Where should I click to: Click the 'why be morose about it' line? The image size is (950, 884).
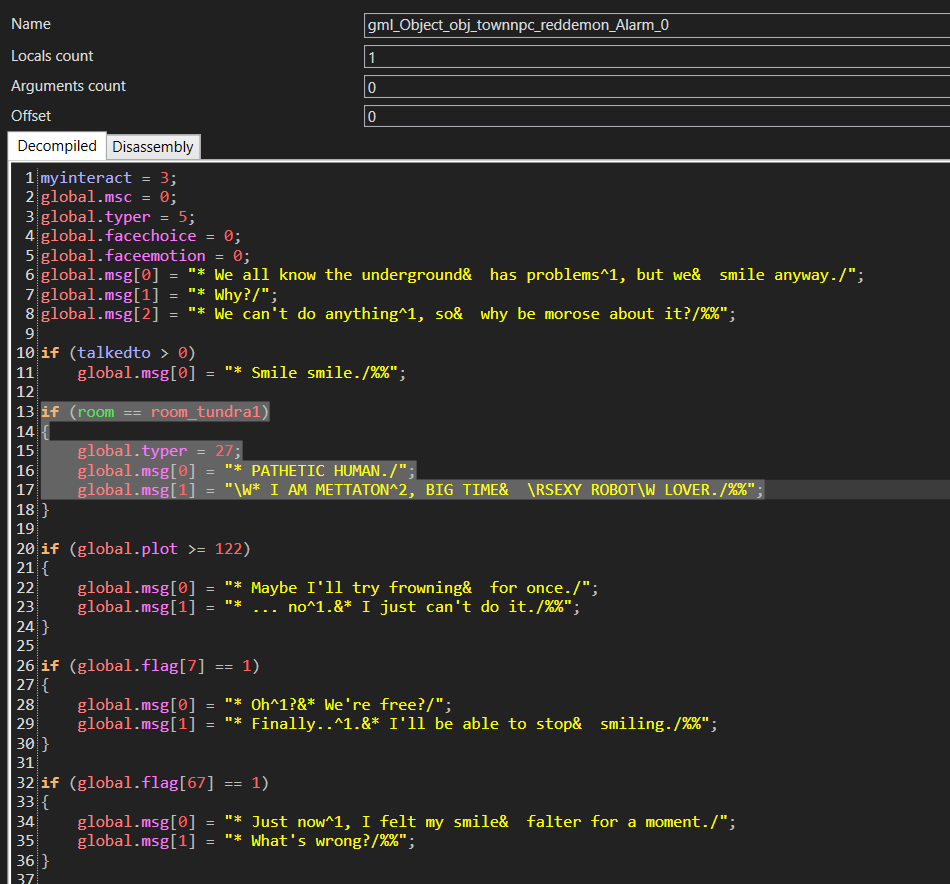[388, 314]
